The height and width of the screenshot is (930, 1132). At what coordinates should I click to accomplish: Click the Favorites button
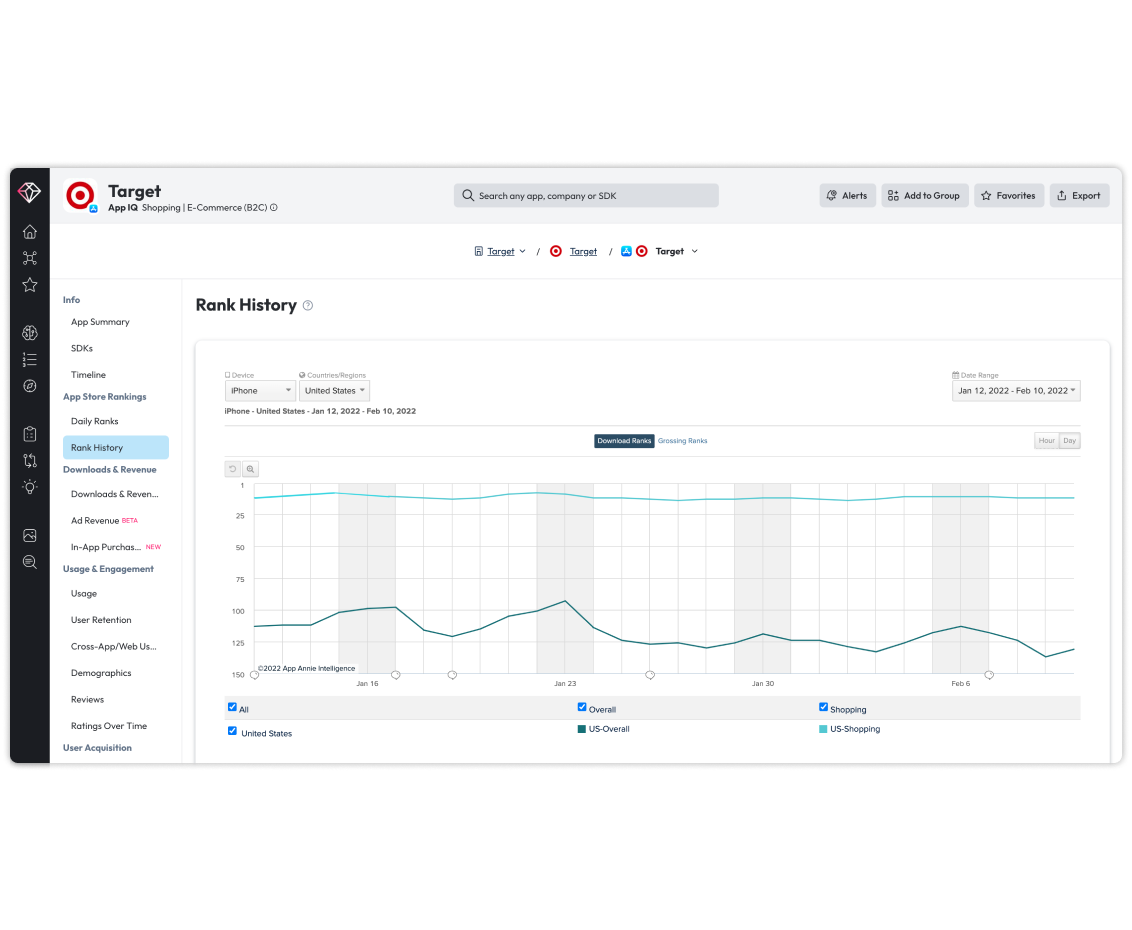(x=1009, y=196)
